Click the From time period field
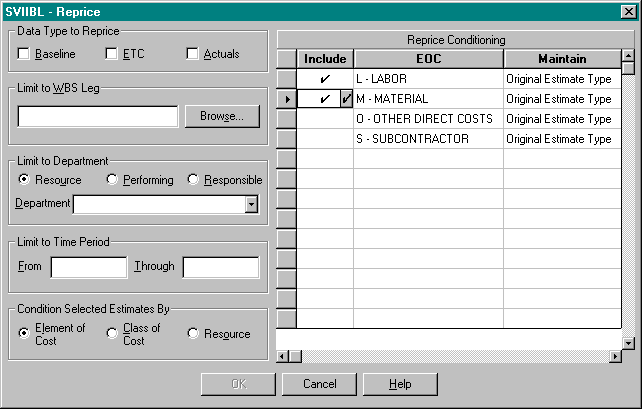Screen dimensions: 642x409 pos(89,267)
